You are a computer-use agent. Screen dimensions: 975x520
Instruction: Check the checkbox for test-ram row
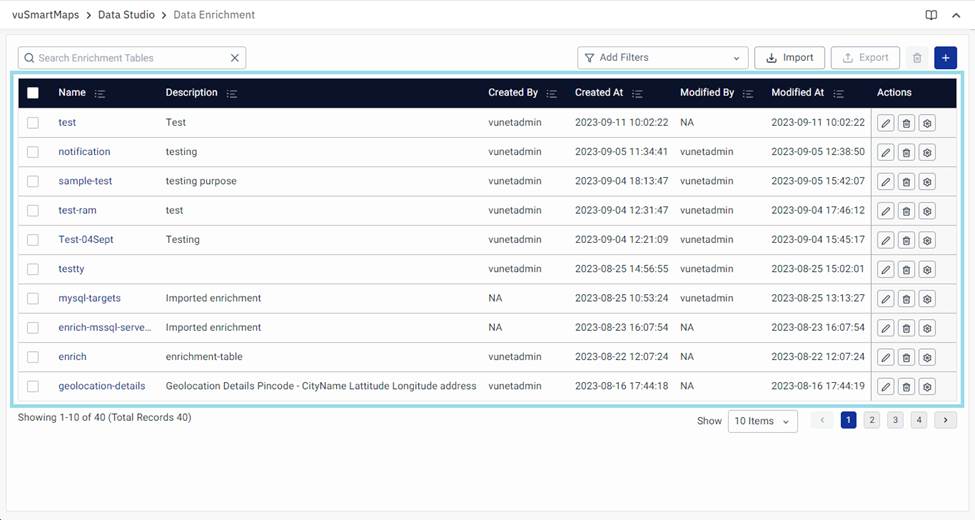[33, 211]
